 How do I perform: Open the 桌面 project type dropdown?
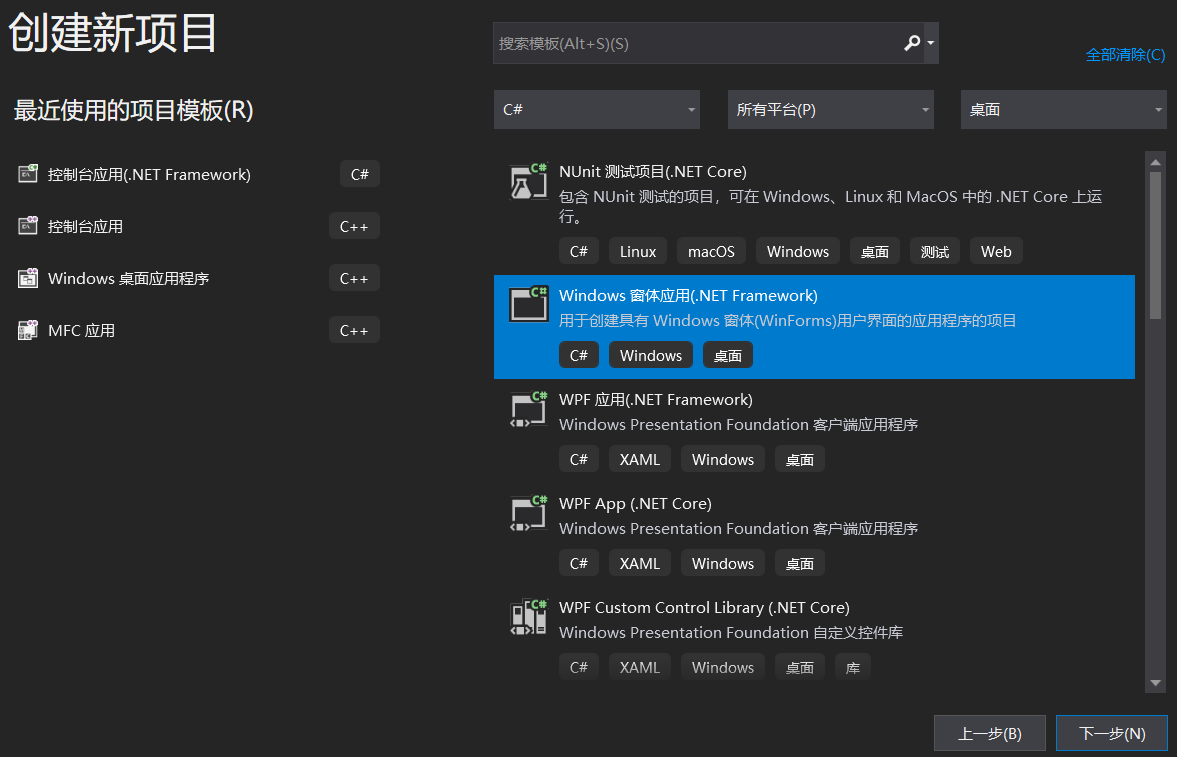pos(1064,110)
